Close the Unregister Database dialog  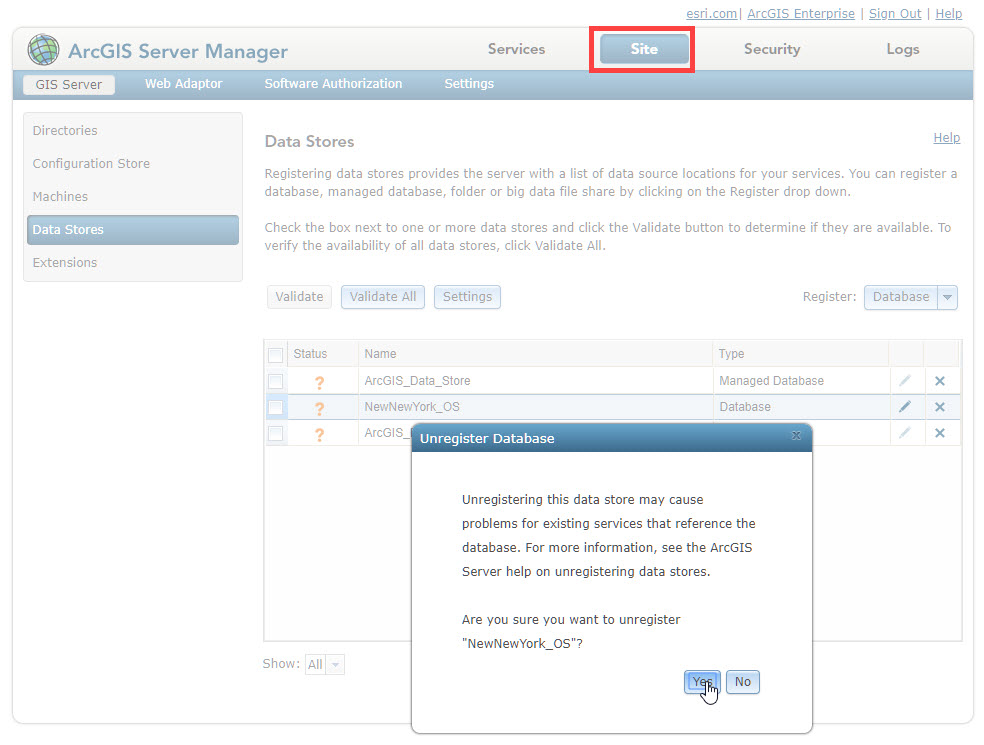point(796,436)
